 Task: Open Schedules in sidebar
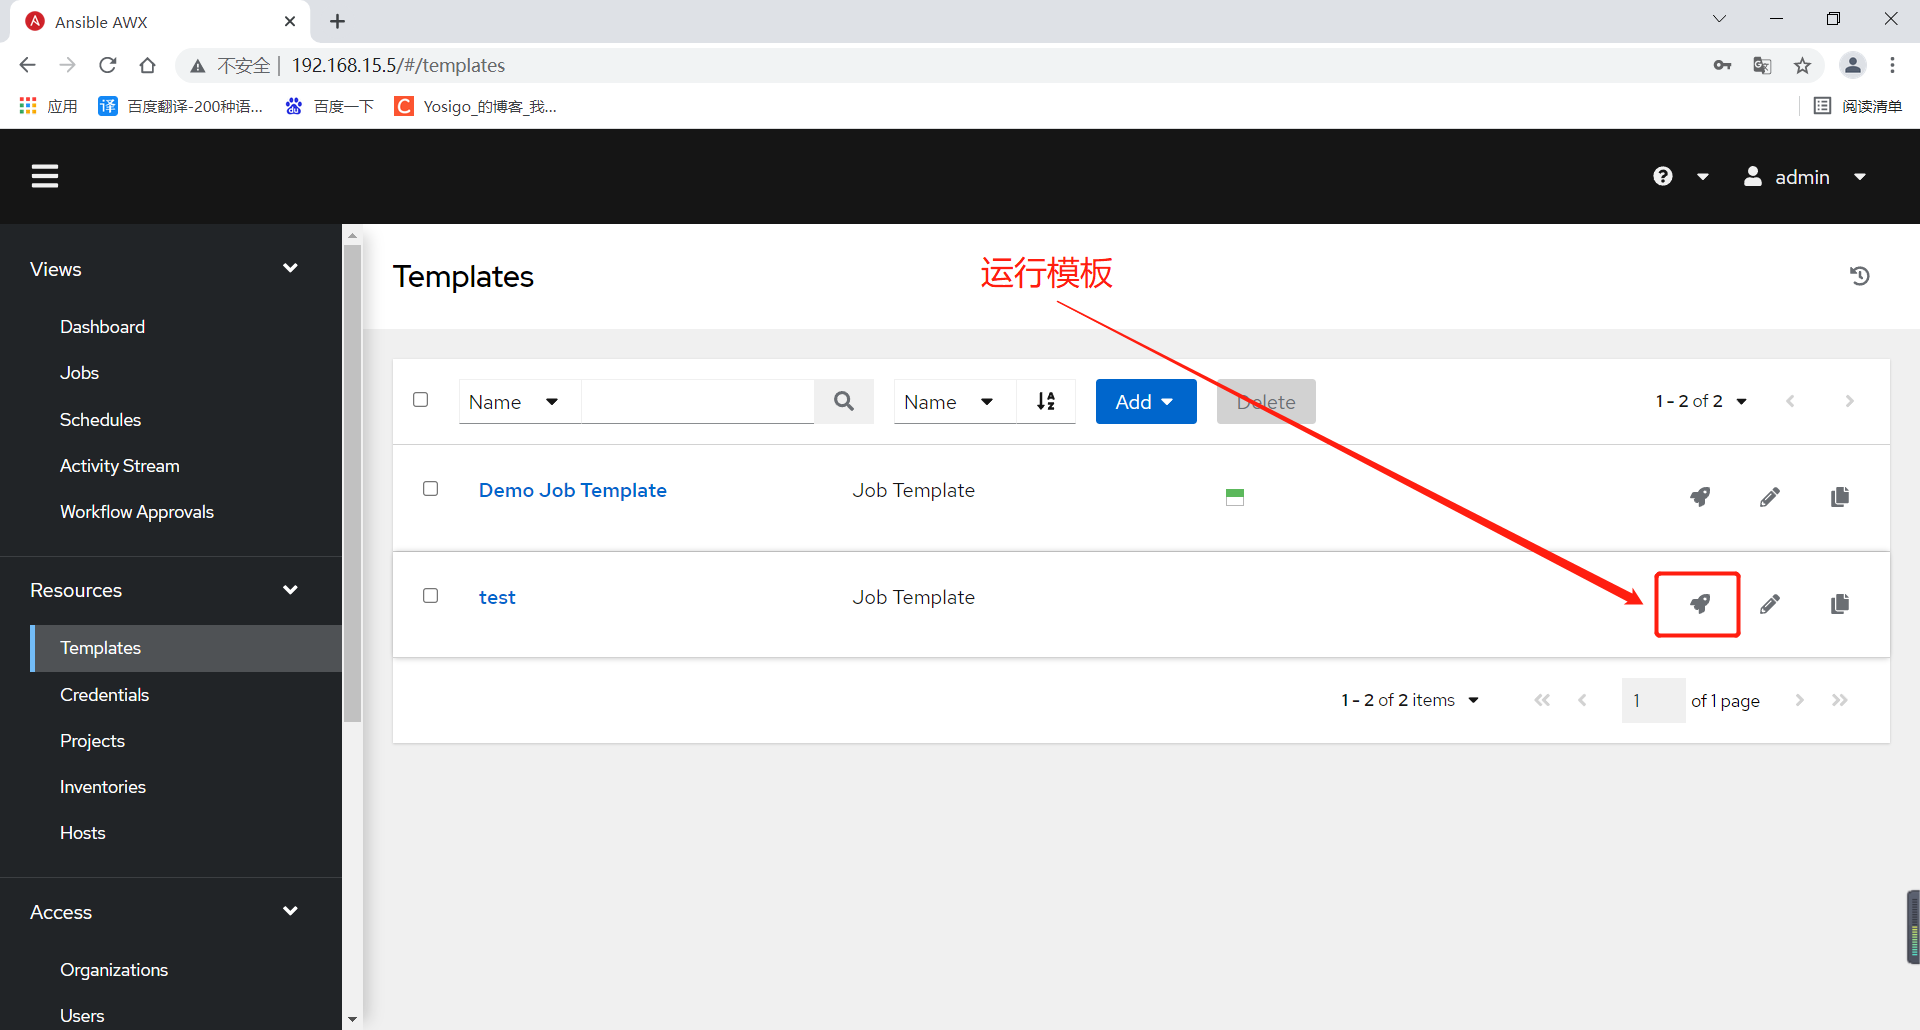[100, 420]
